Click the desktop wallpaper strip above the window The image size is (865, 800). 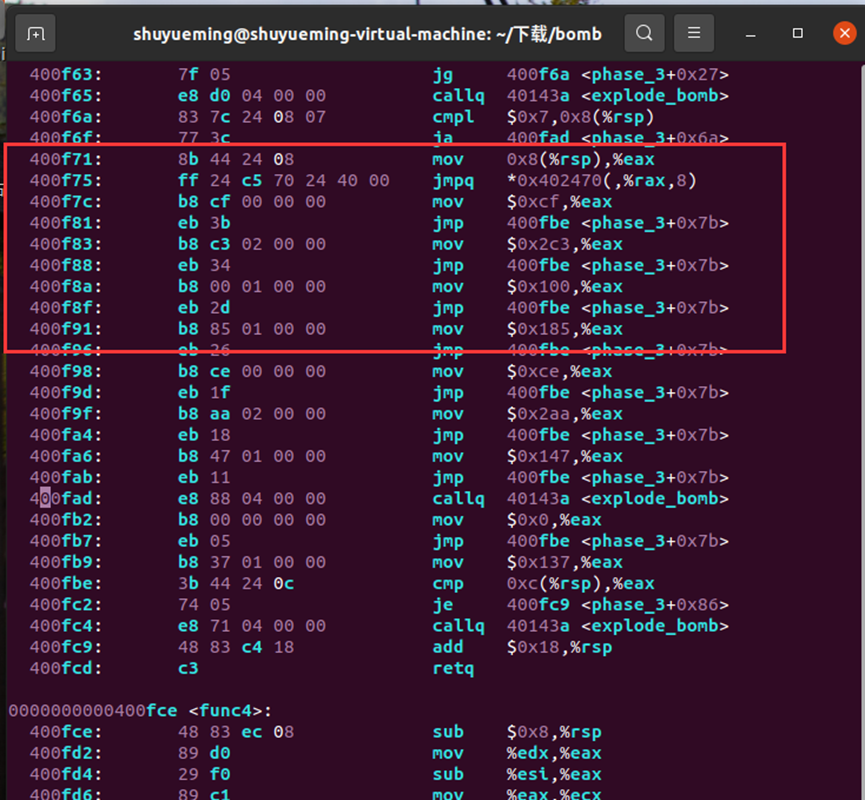[432, 4]
